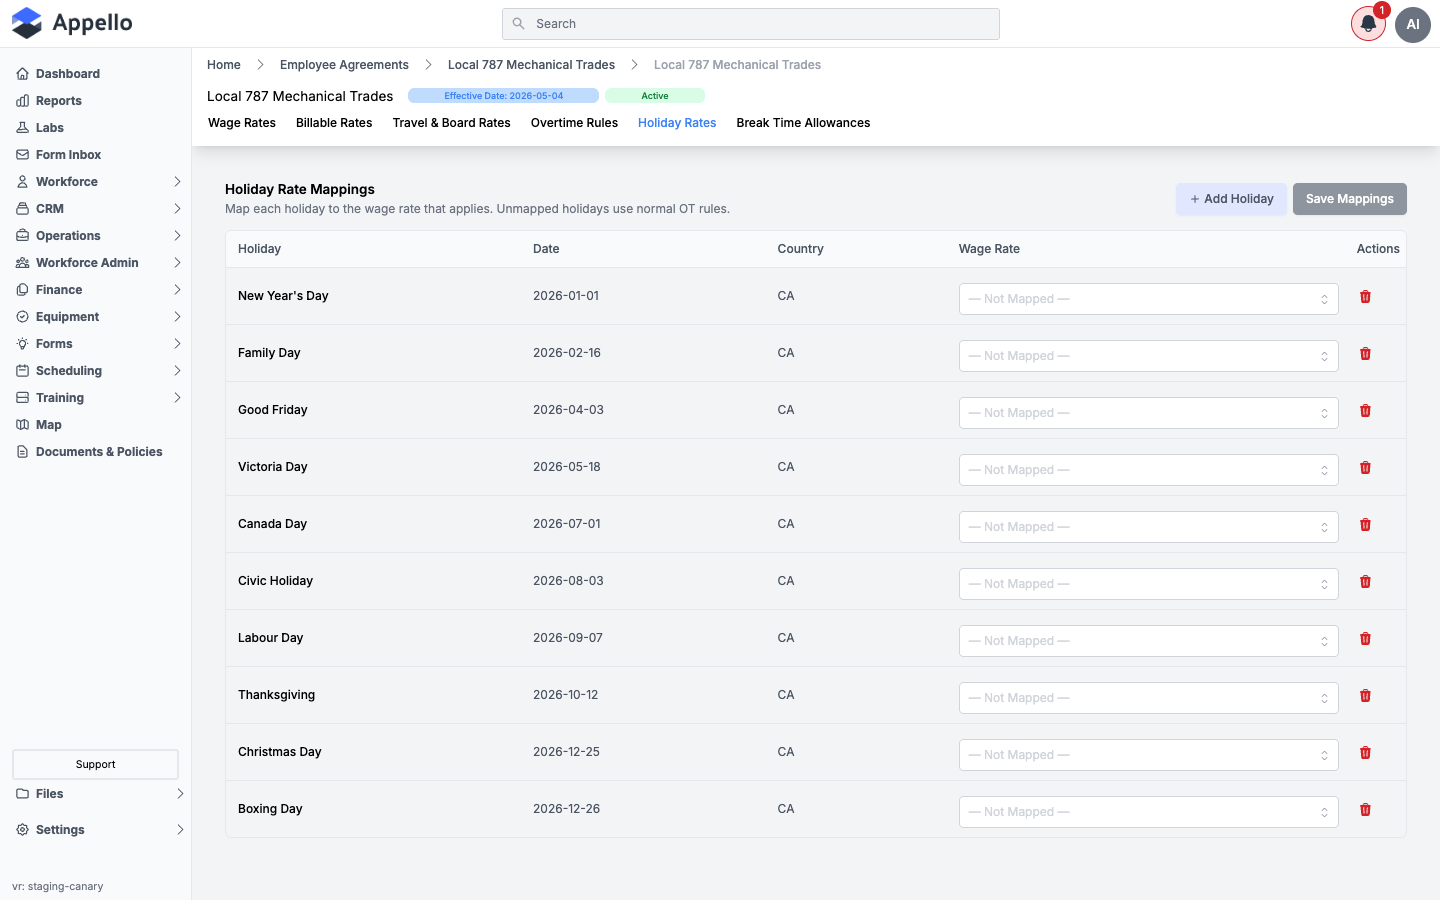
Task: Open the AI user avatar menu
Action: coord(1413,24)
